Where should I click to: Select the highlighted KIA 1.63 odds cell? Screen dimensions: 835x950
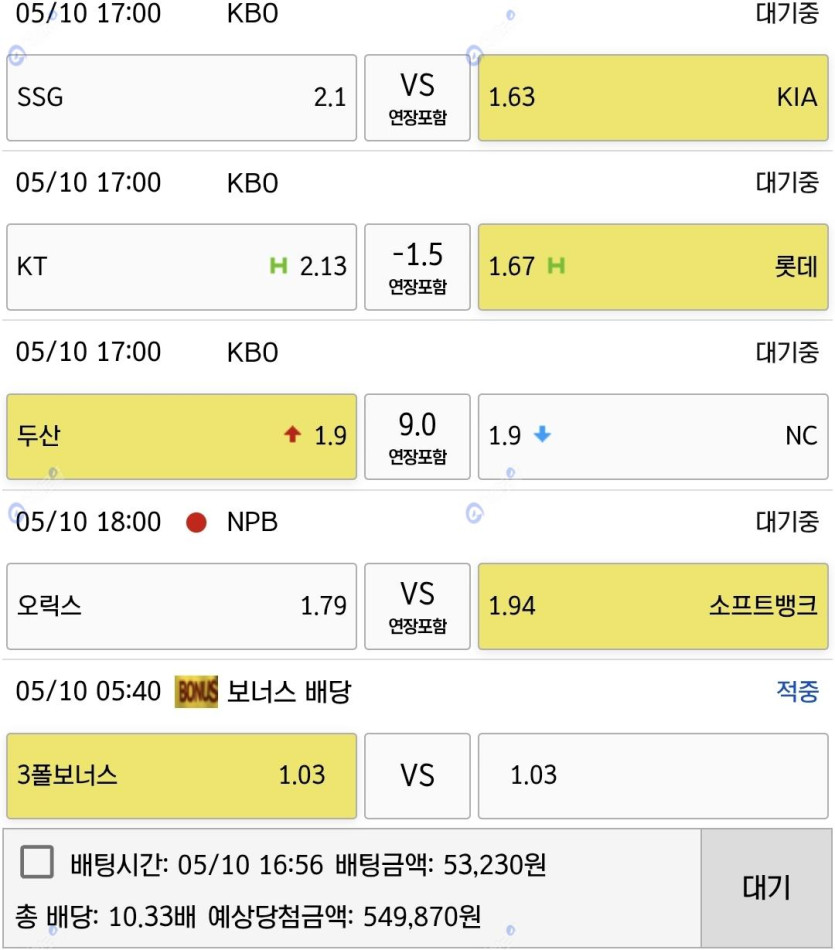click(653, 98)
